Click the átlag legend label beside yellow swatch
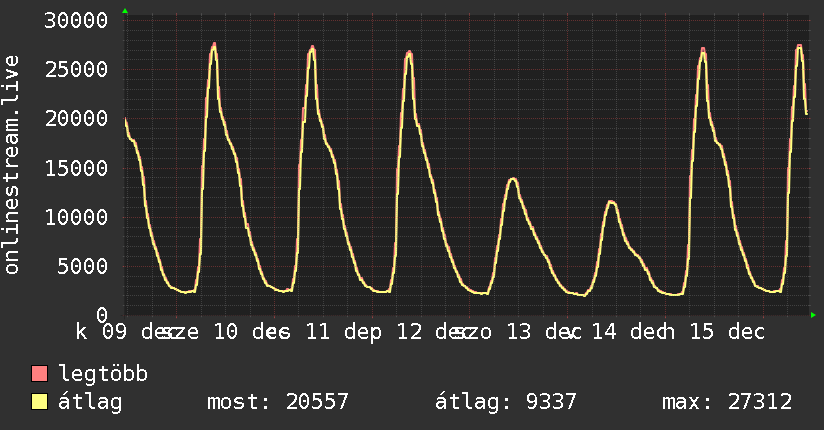This screenshot has height=430, width=824. pyautogui.click(x=90, y=402)
